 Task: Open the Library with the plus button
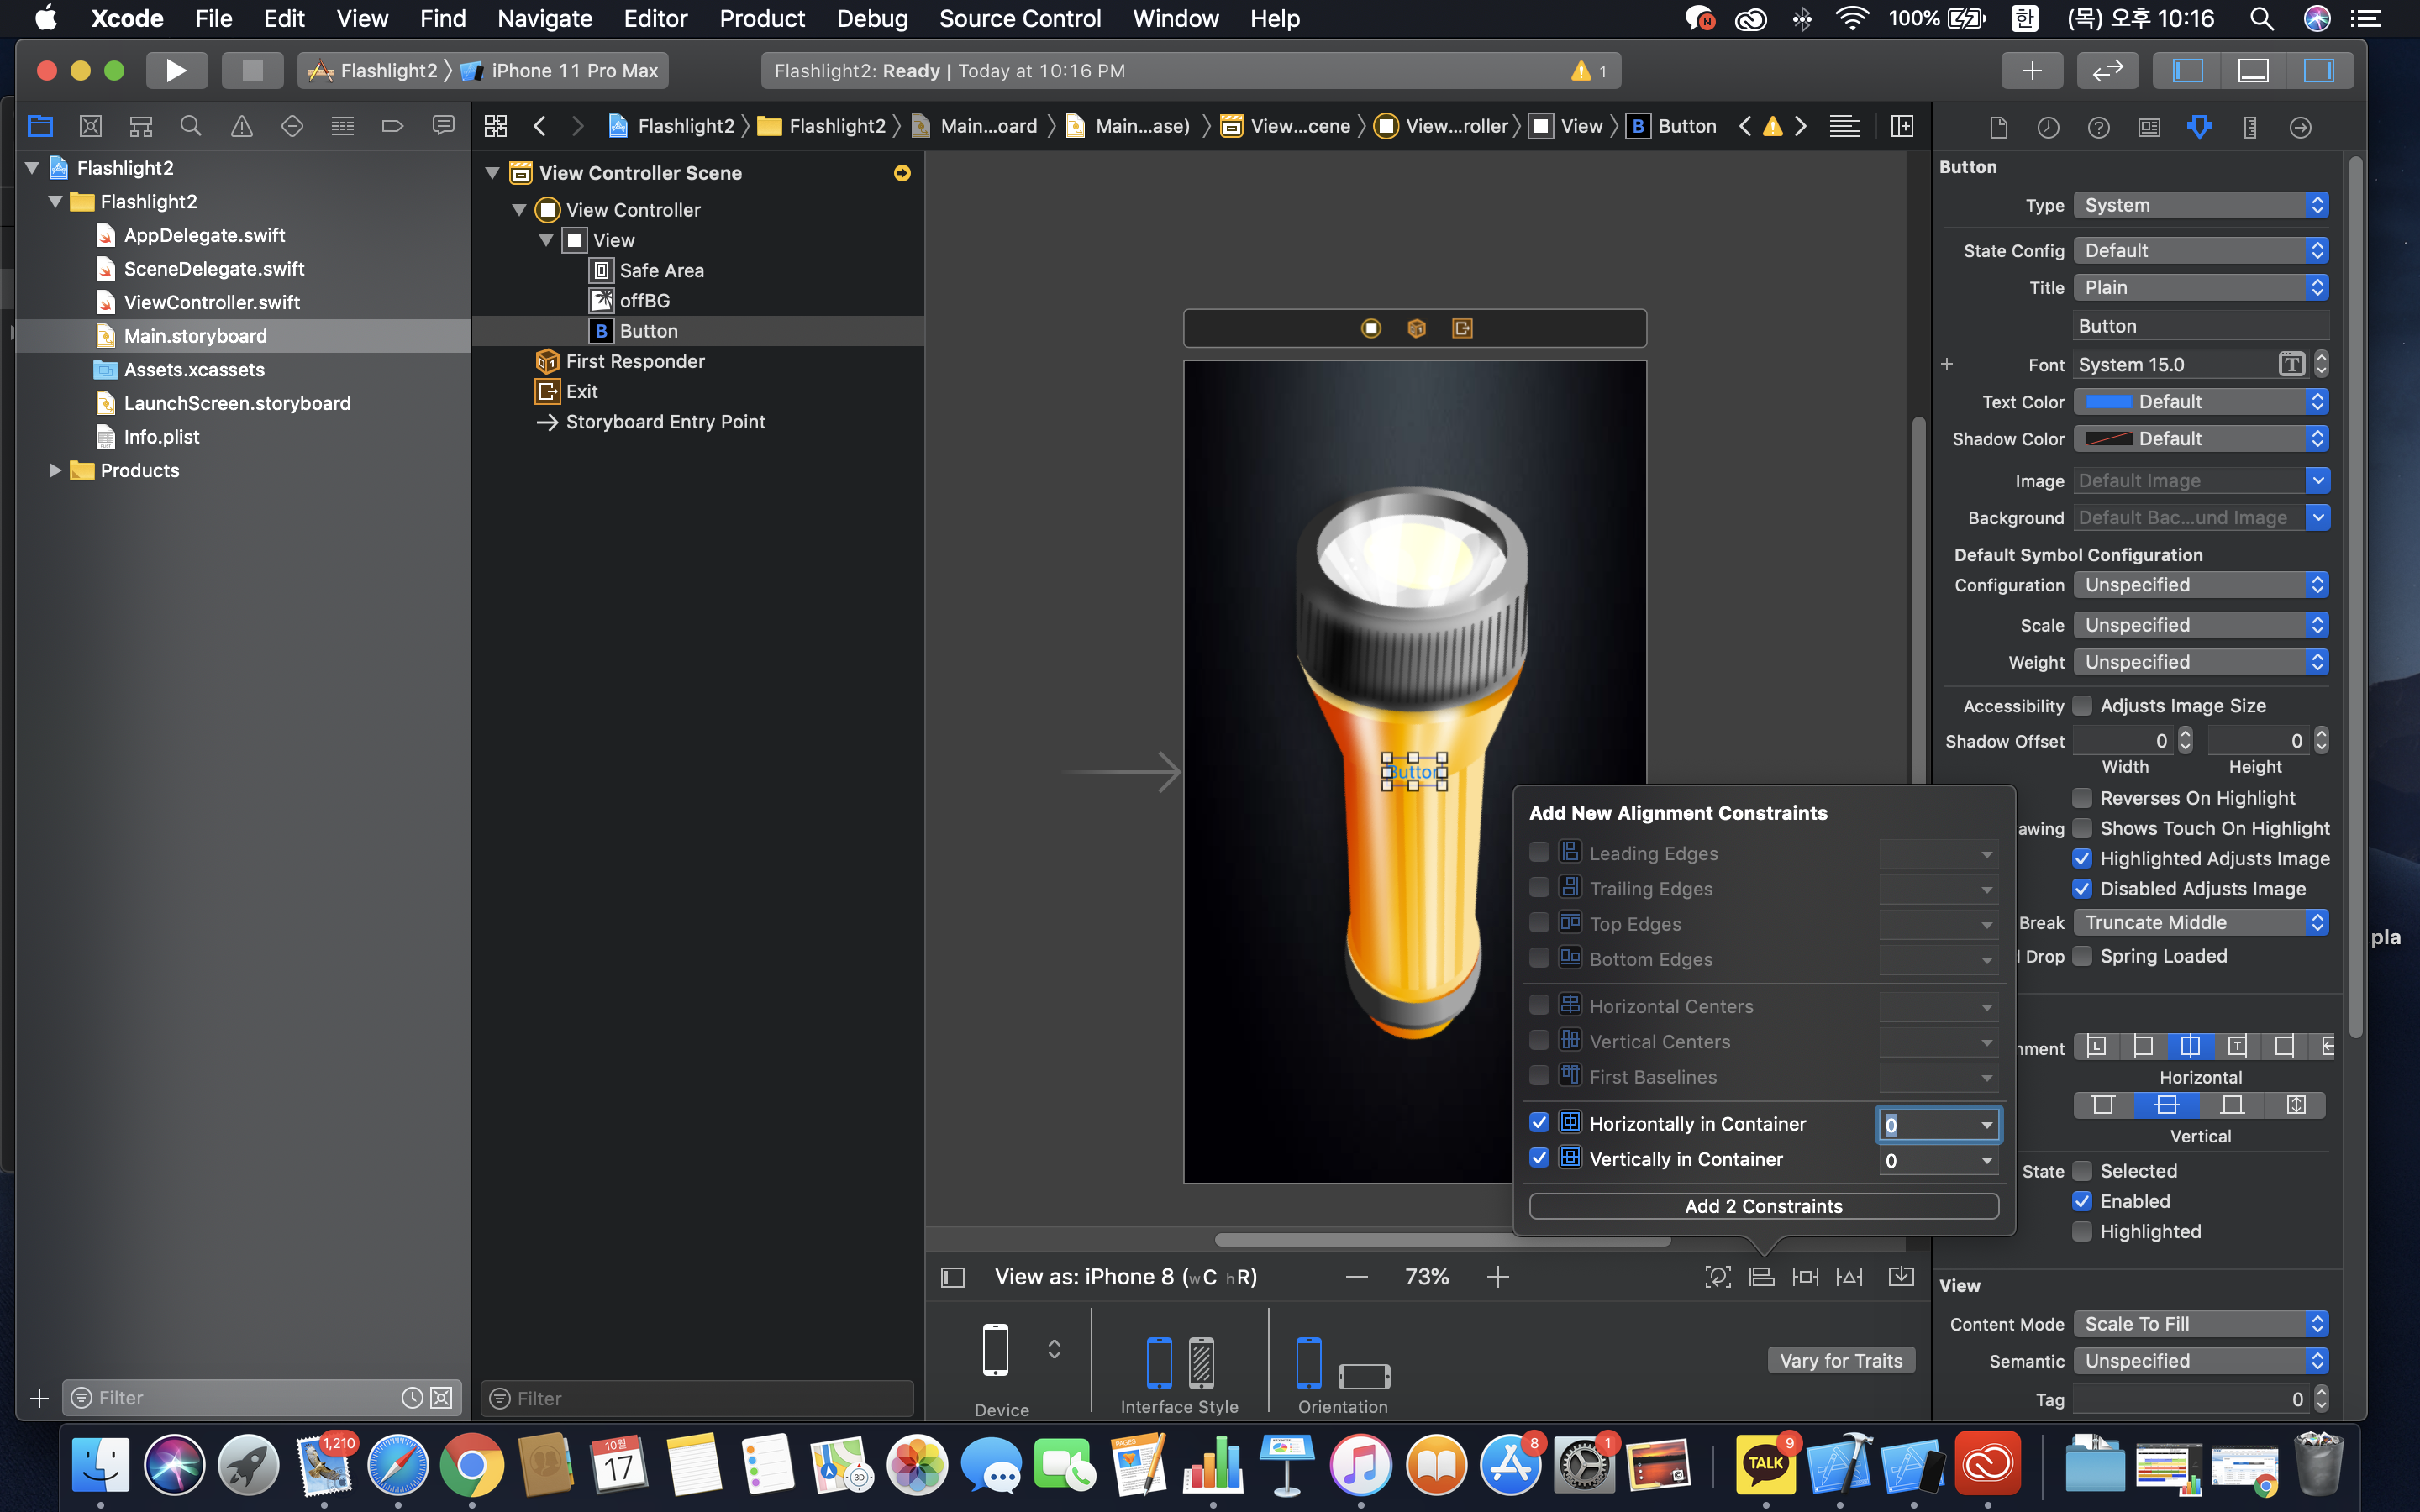2031,70
